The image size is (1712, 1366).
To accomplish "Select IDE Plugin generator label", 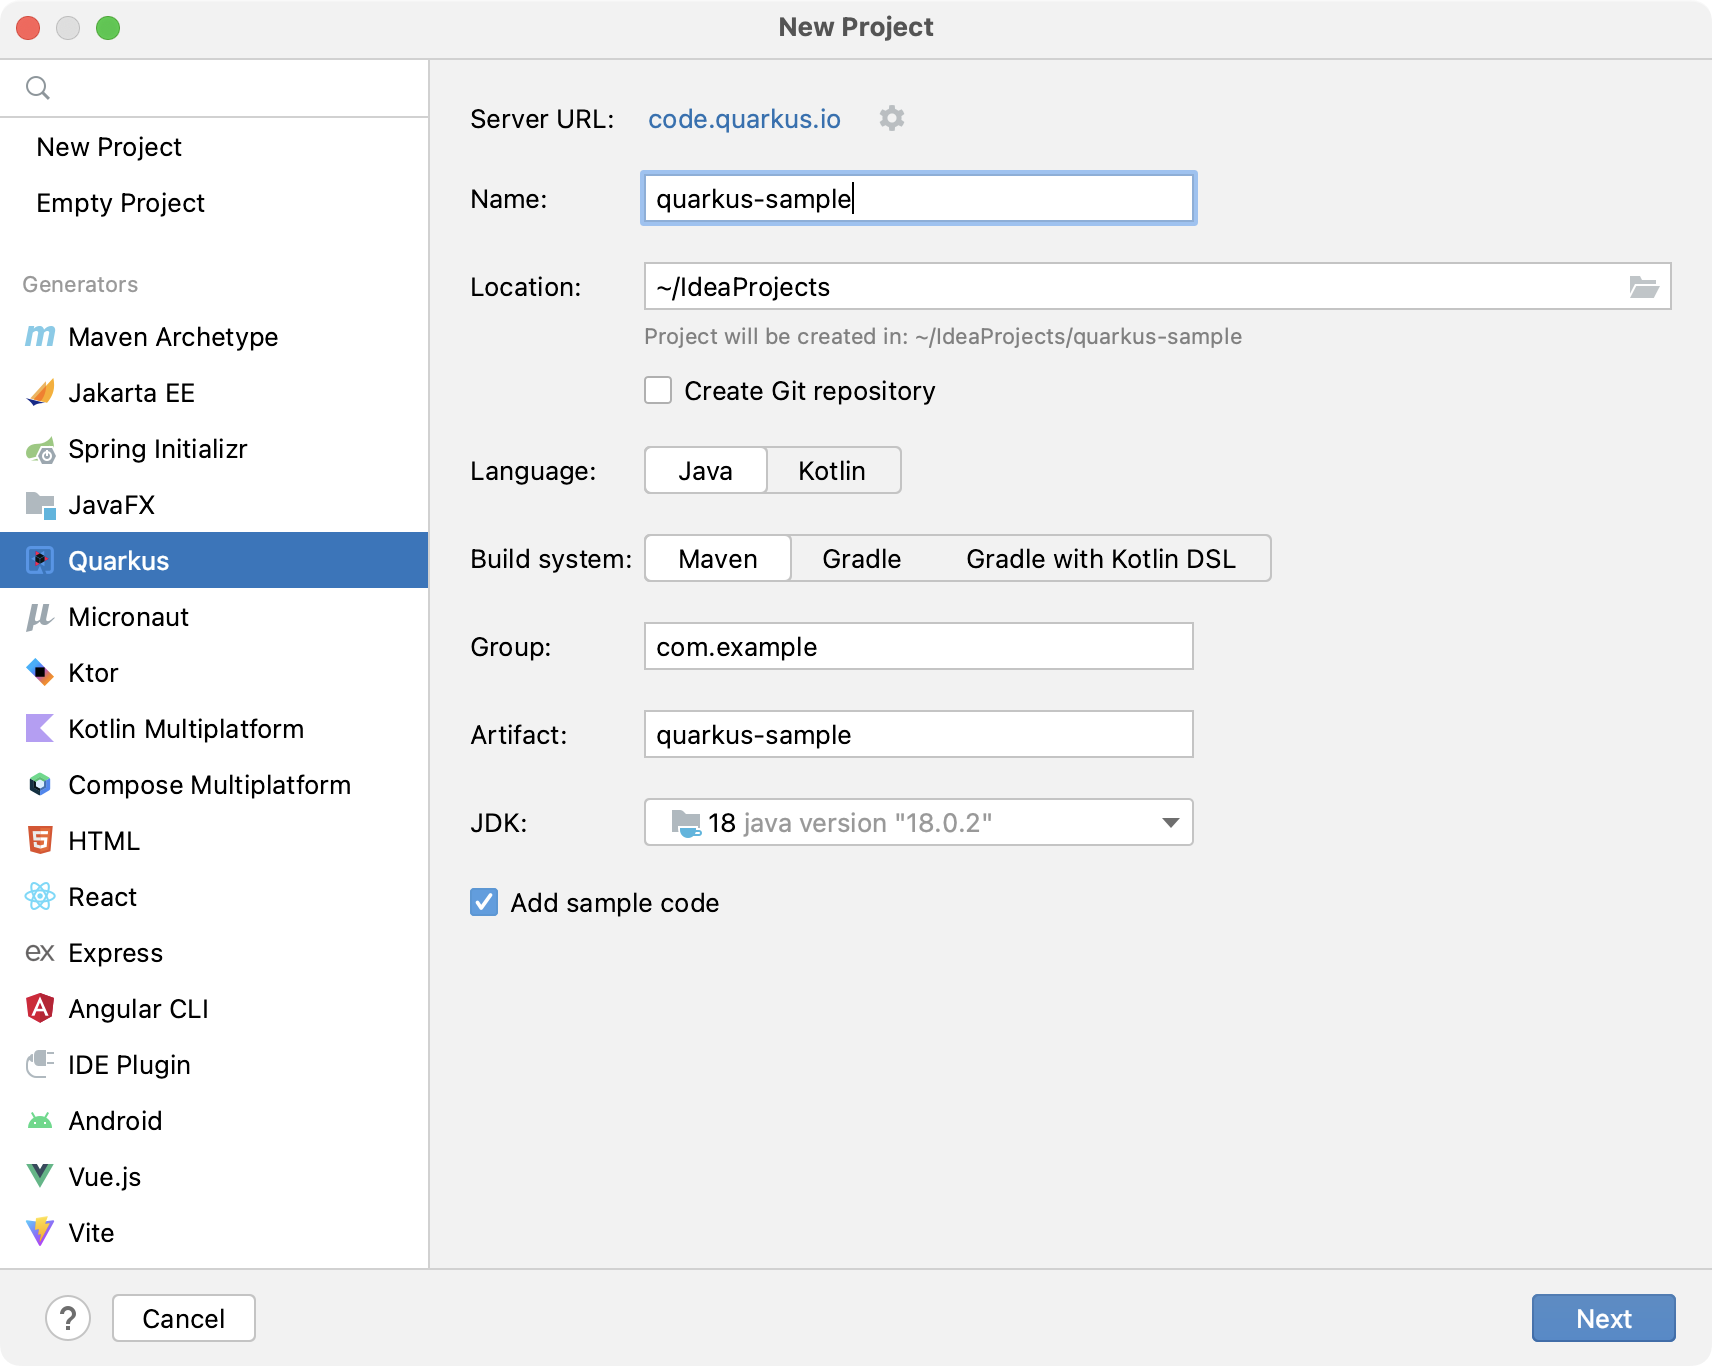I will coord(129,1065).
